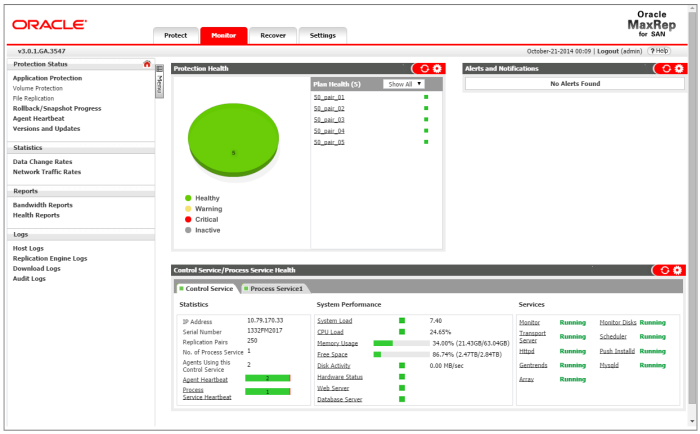Click the Scheduler service link

coord(613,336)
